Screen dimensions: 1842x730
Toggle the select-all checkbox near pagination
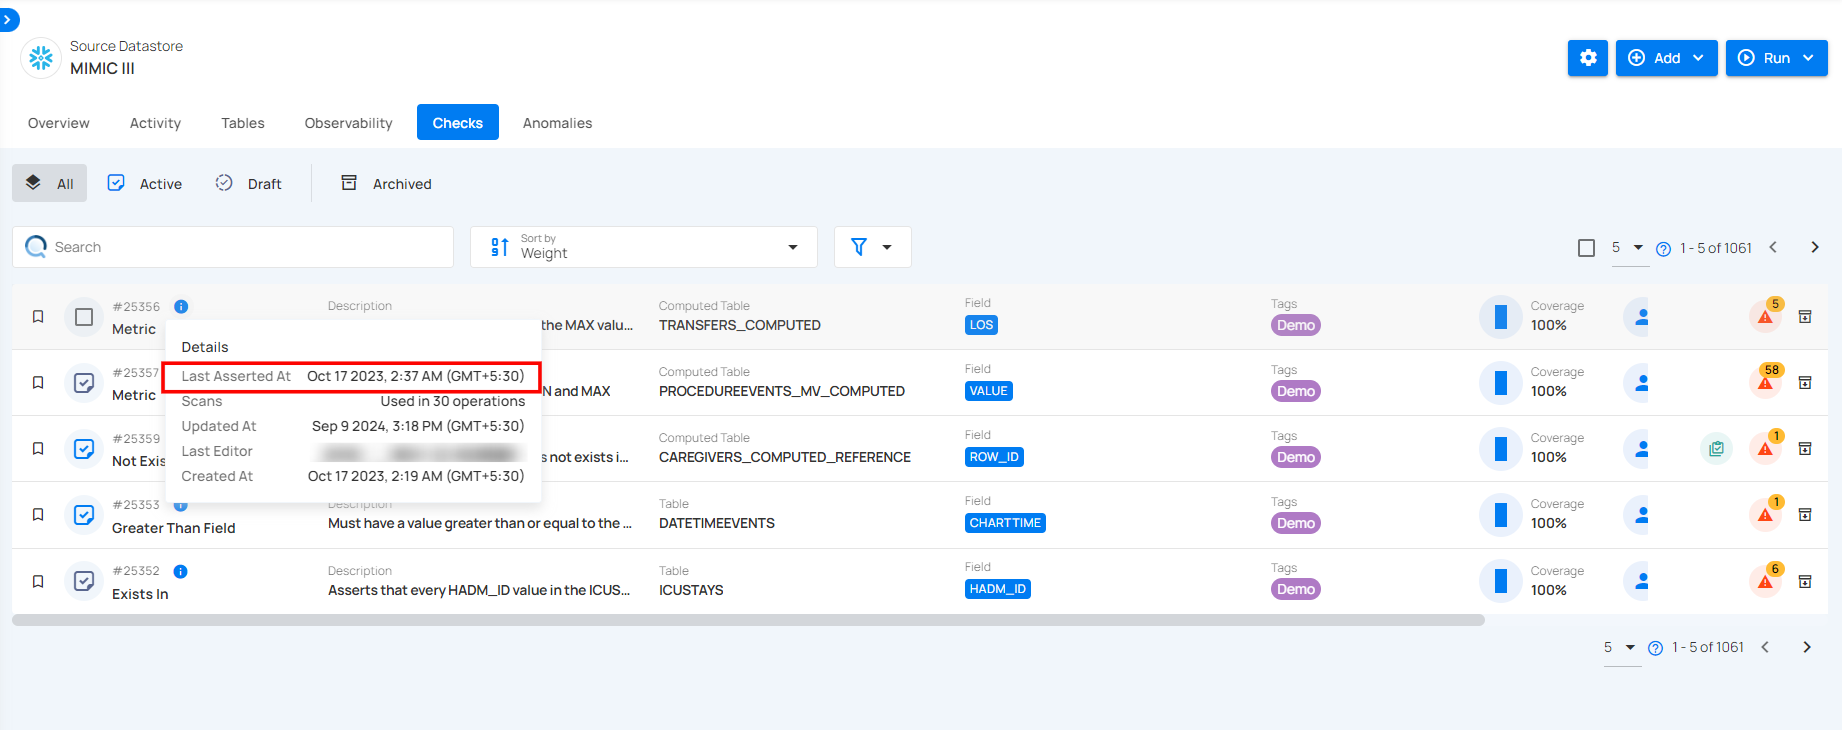click(x=1586, y=248)
